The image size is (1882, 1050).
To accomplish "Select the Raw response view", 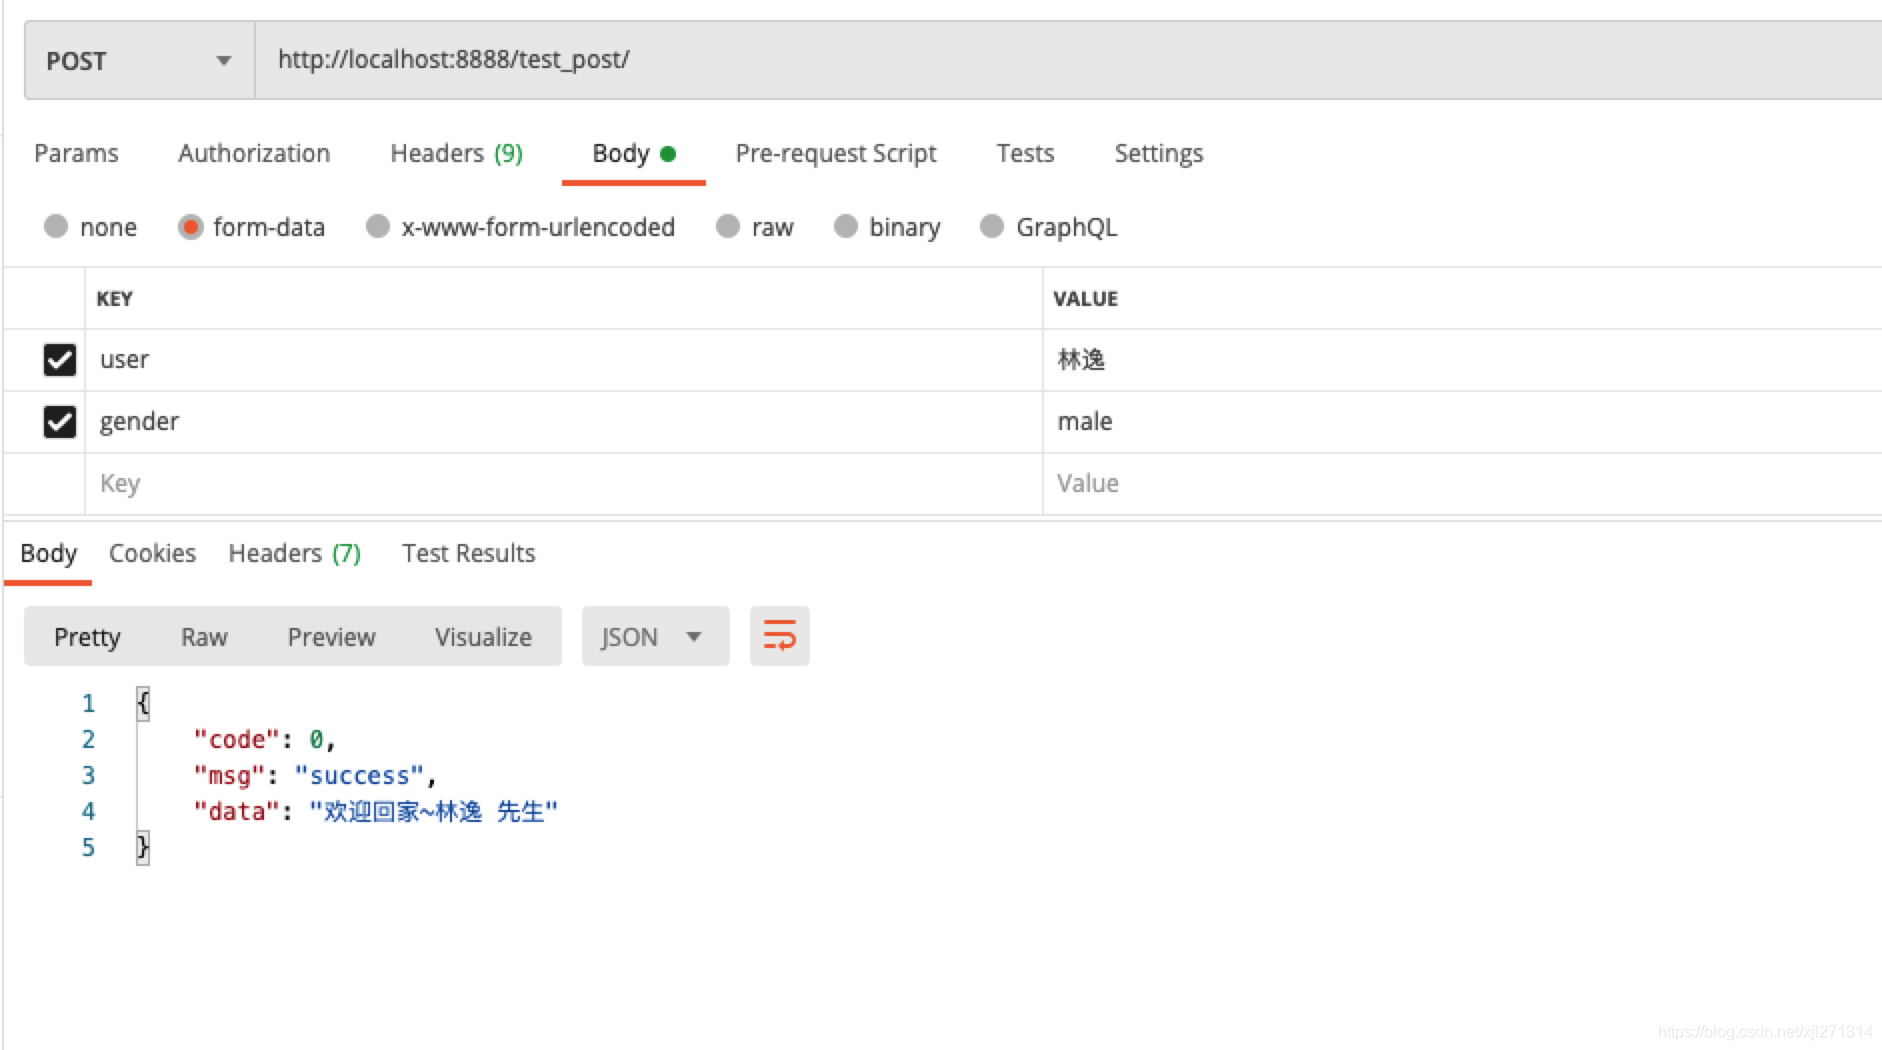I will pos(204,637).
